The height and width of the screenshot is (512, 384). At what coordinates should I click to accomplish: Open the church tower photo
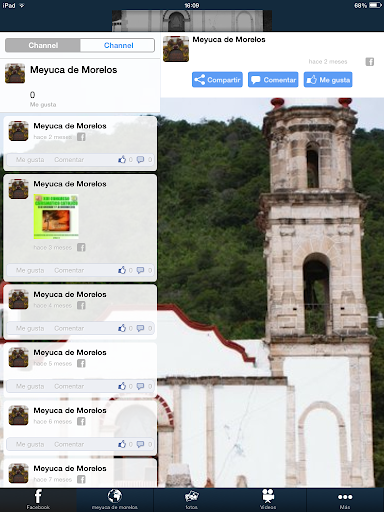click(272, 293)
